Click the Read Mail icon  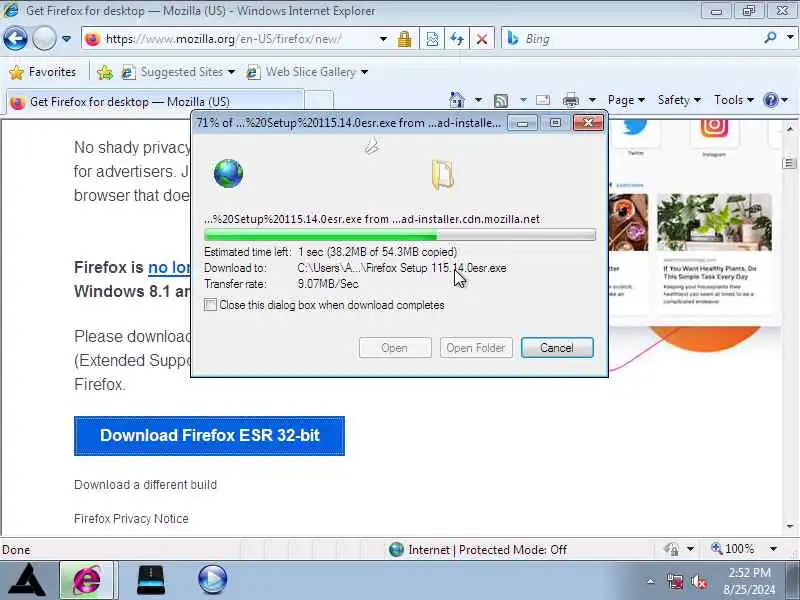[543, 101]
